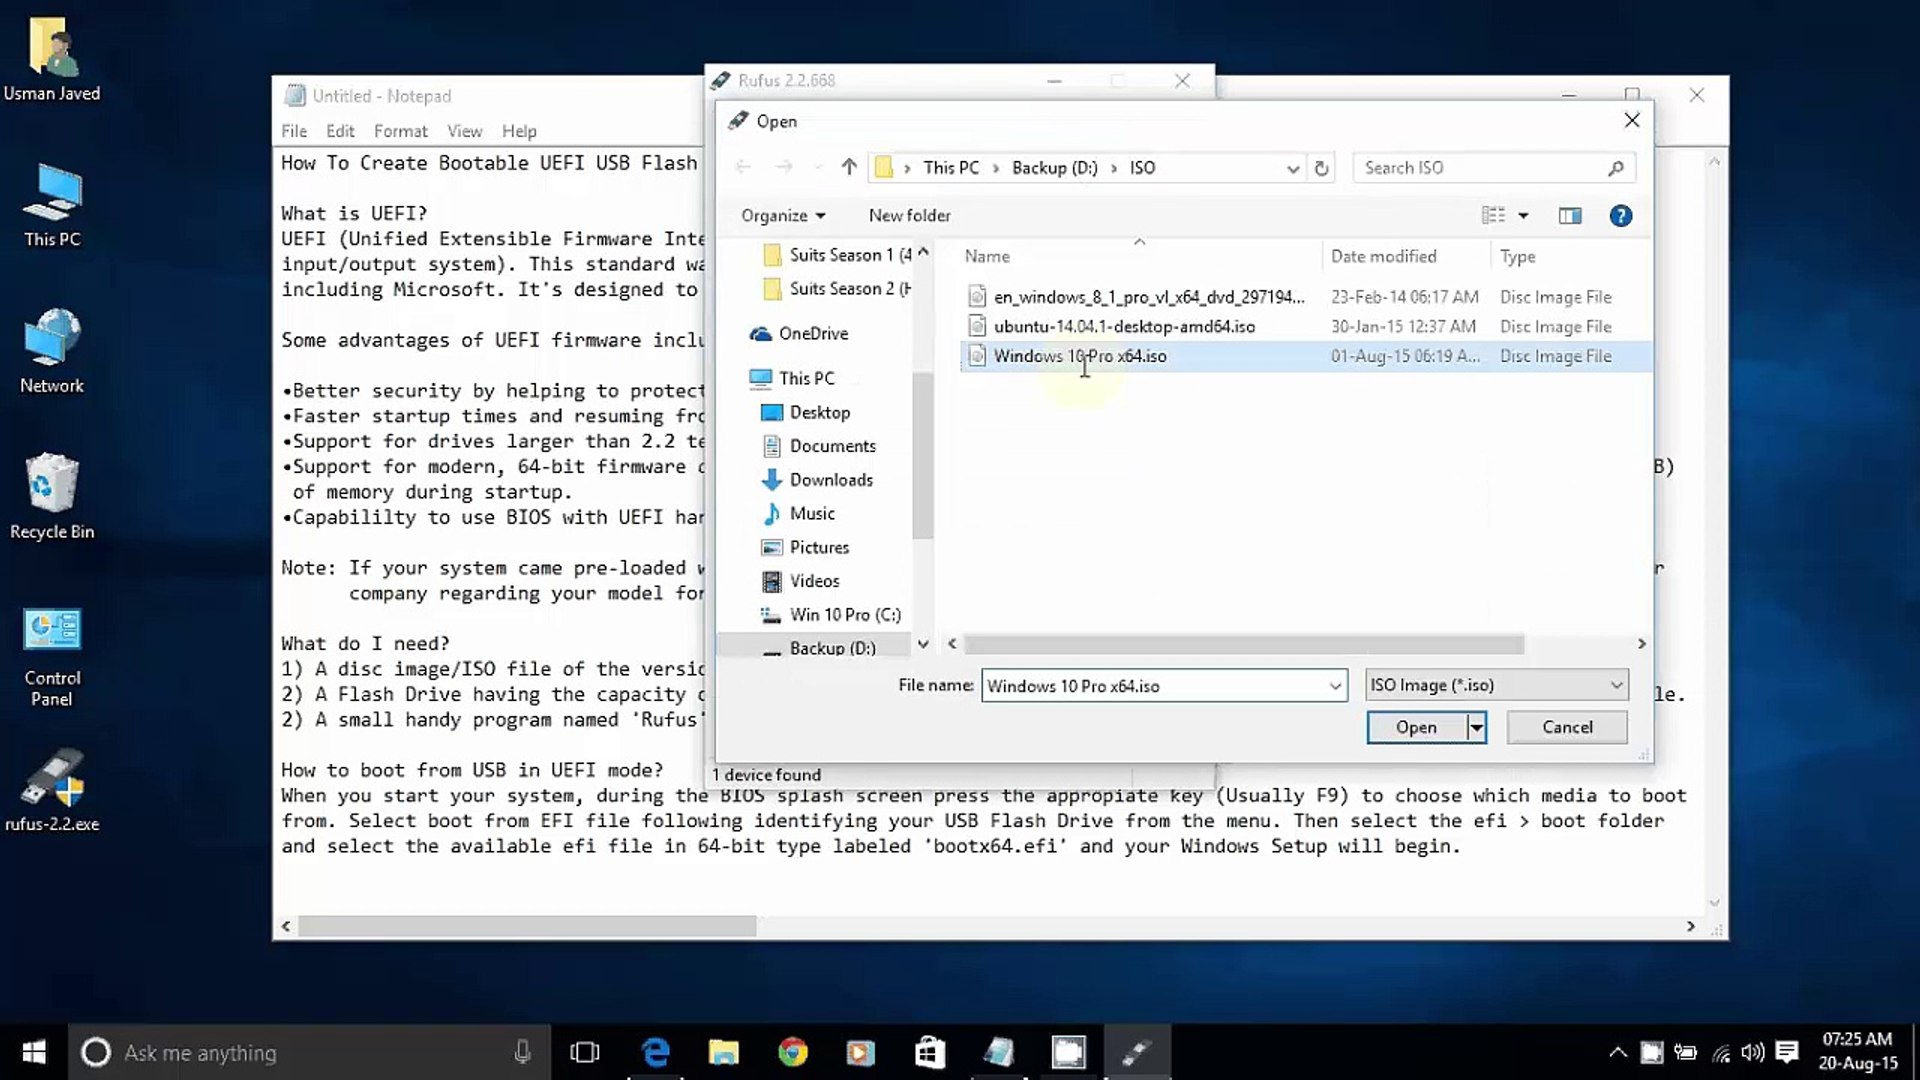
Task: Expand the ISO Image file type dropdown
Action: click(1616, 685)
